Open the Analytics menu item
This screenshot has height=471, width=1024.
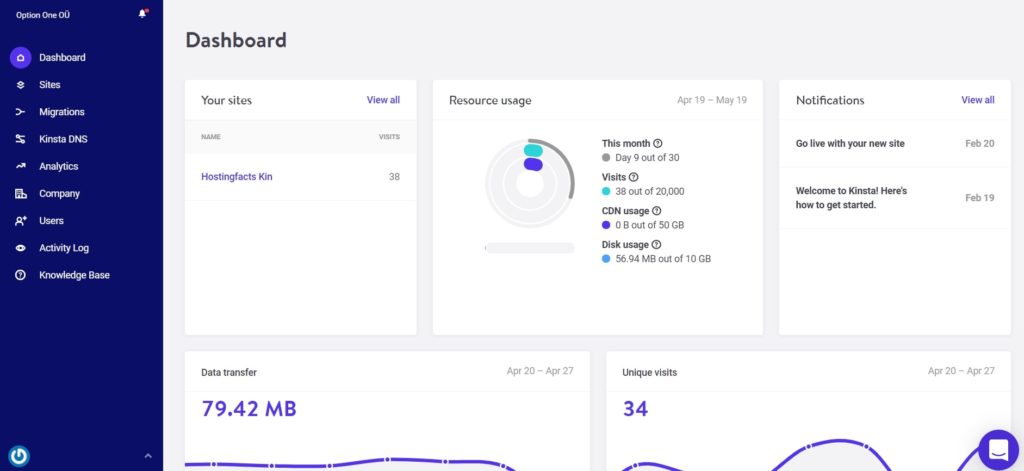tap(59, 167)
